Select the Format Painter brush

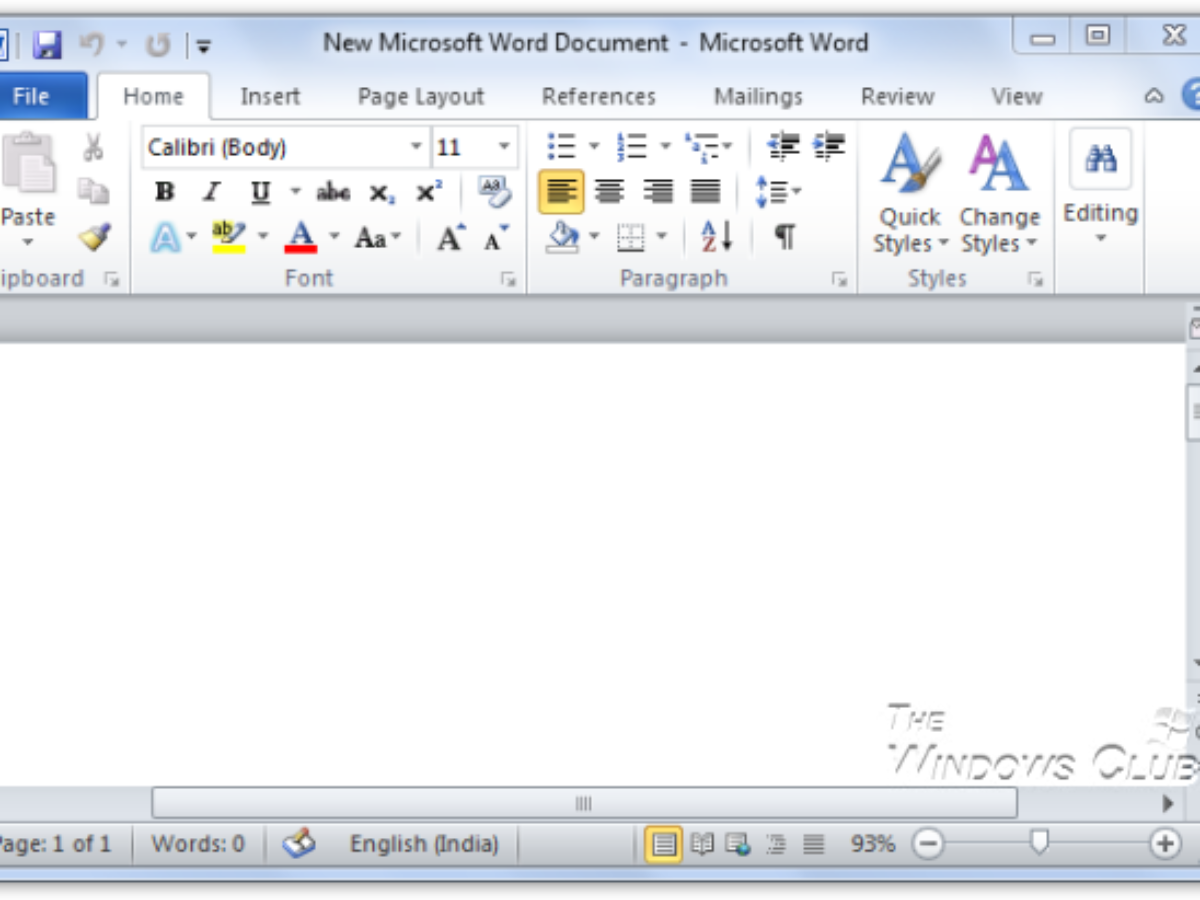(x=94, y=237)
